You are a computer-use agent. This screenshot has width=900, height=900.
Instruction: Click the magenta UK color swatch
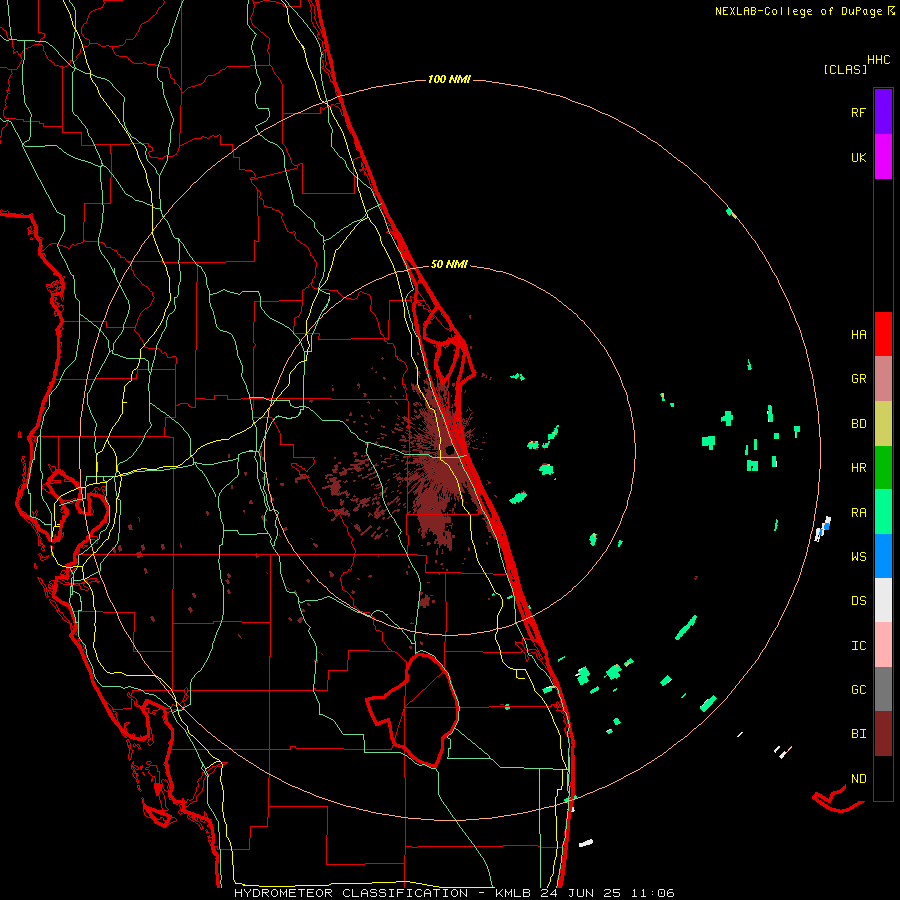[883, 157]
